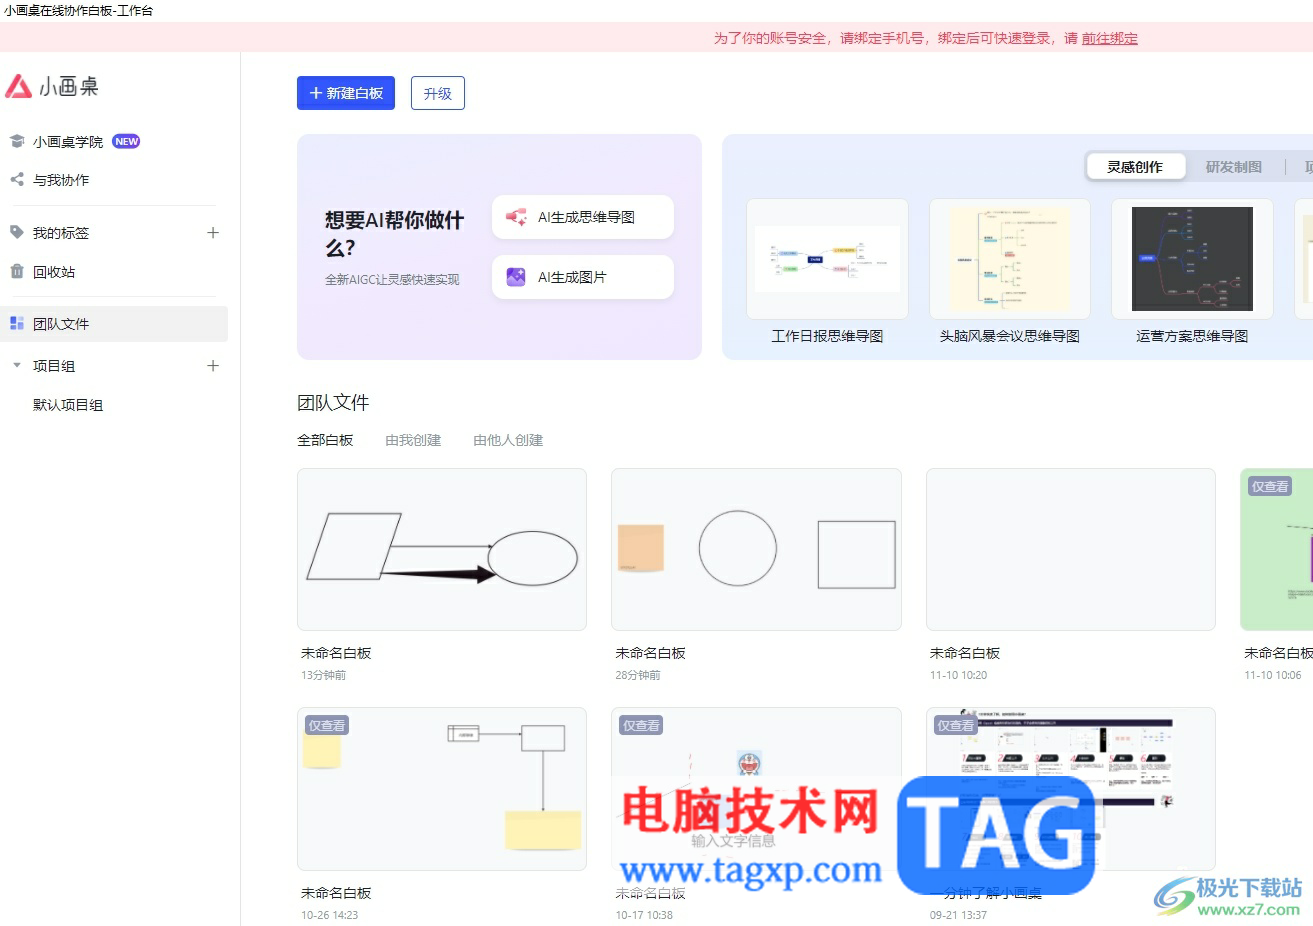Click 未命名白板 title above 13分钟前
The height and width of the screenshot is (926, 1313).
click(336, 653)
